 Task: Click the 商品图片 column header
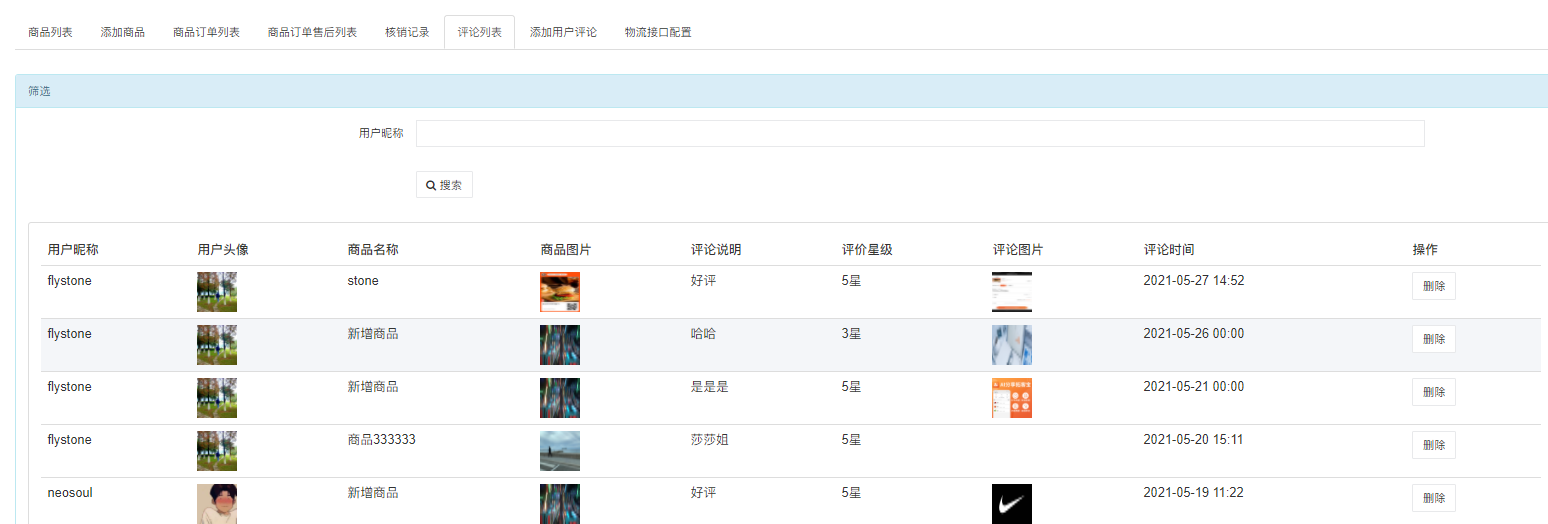(x=566, y=250)
